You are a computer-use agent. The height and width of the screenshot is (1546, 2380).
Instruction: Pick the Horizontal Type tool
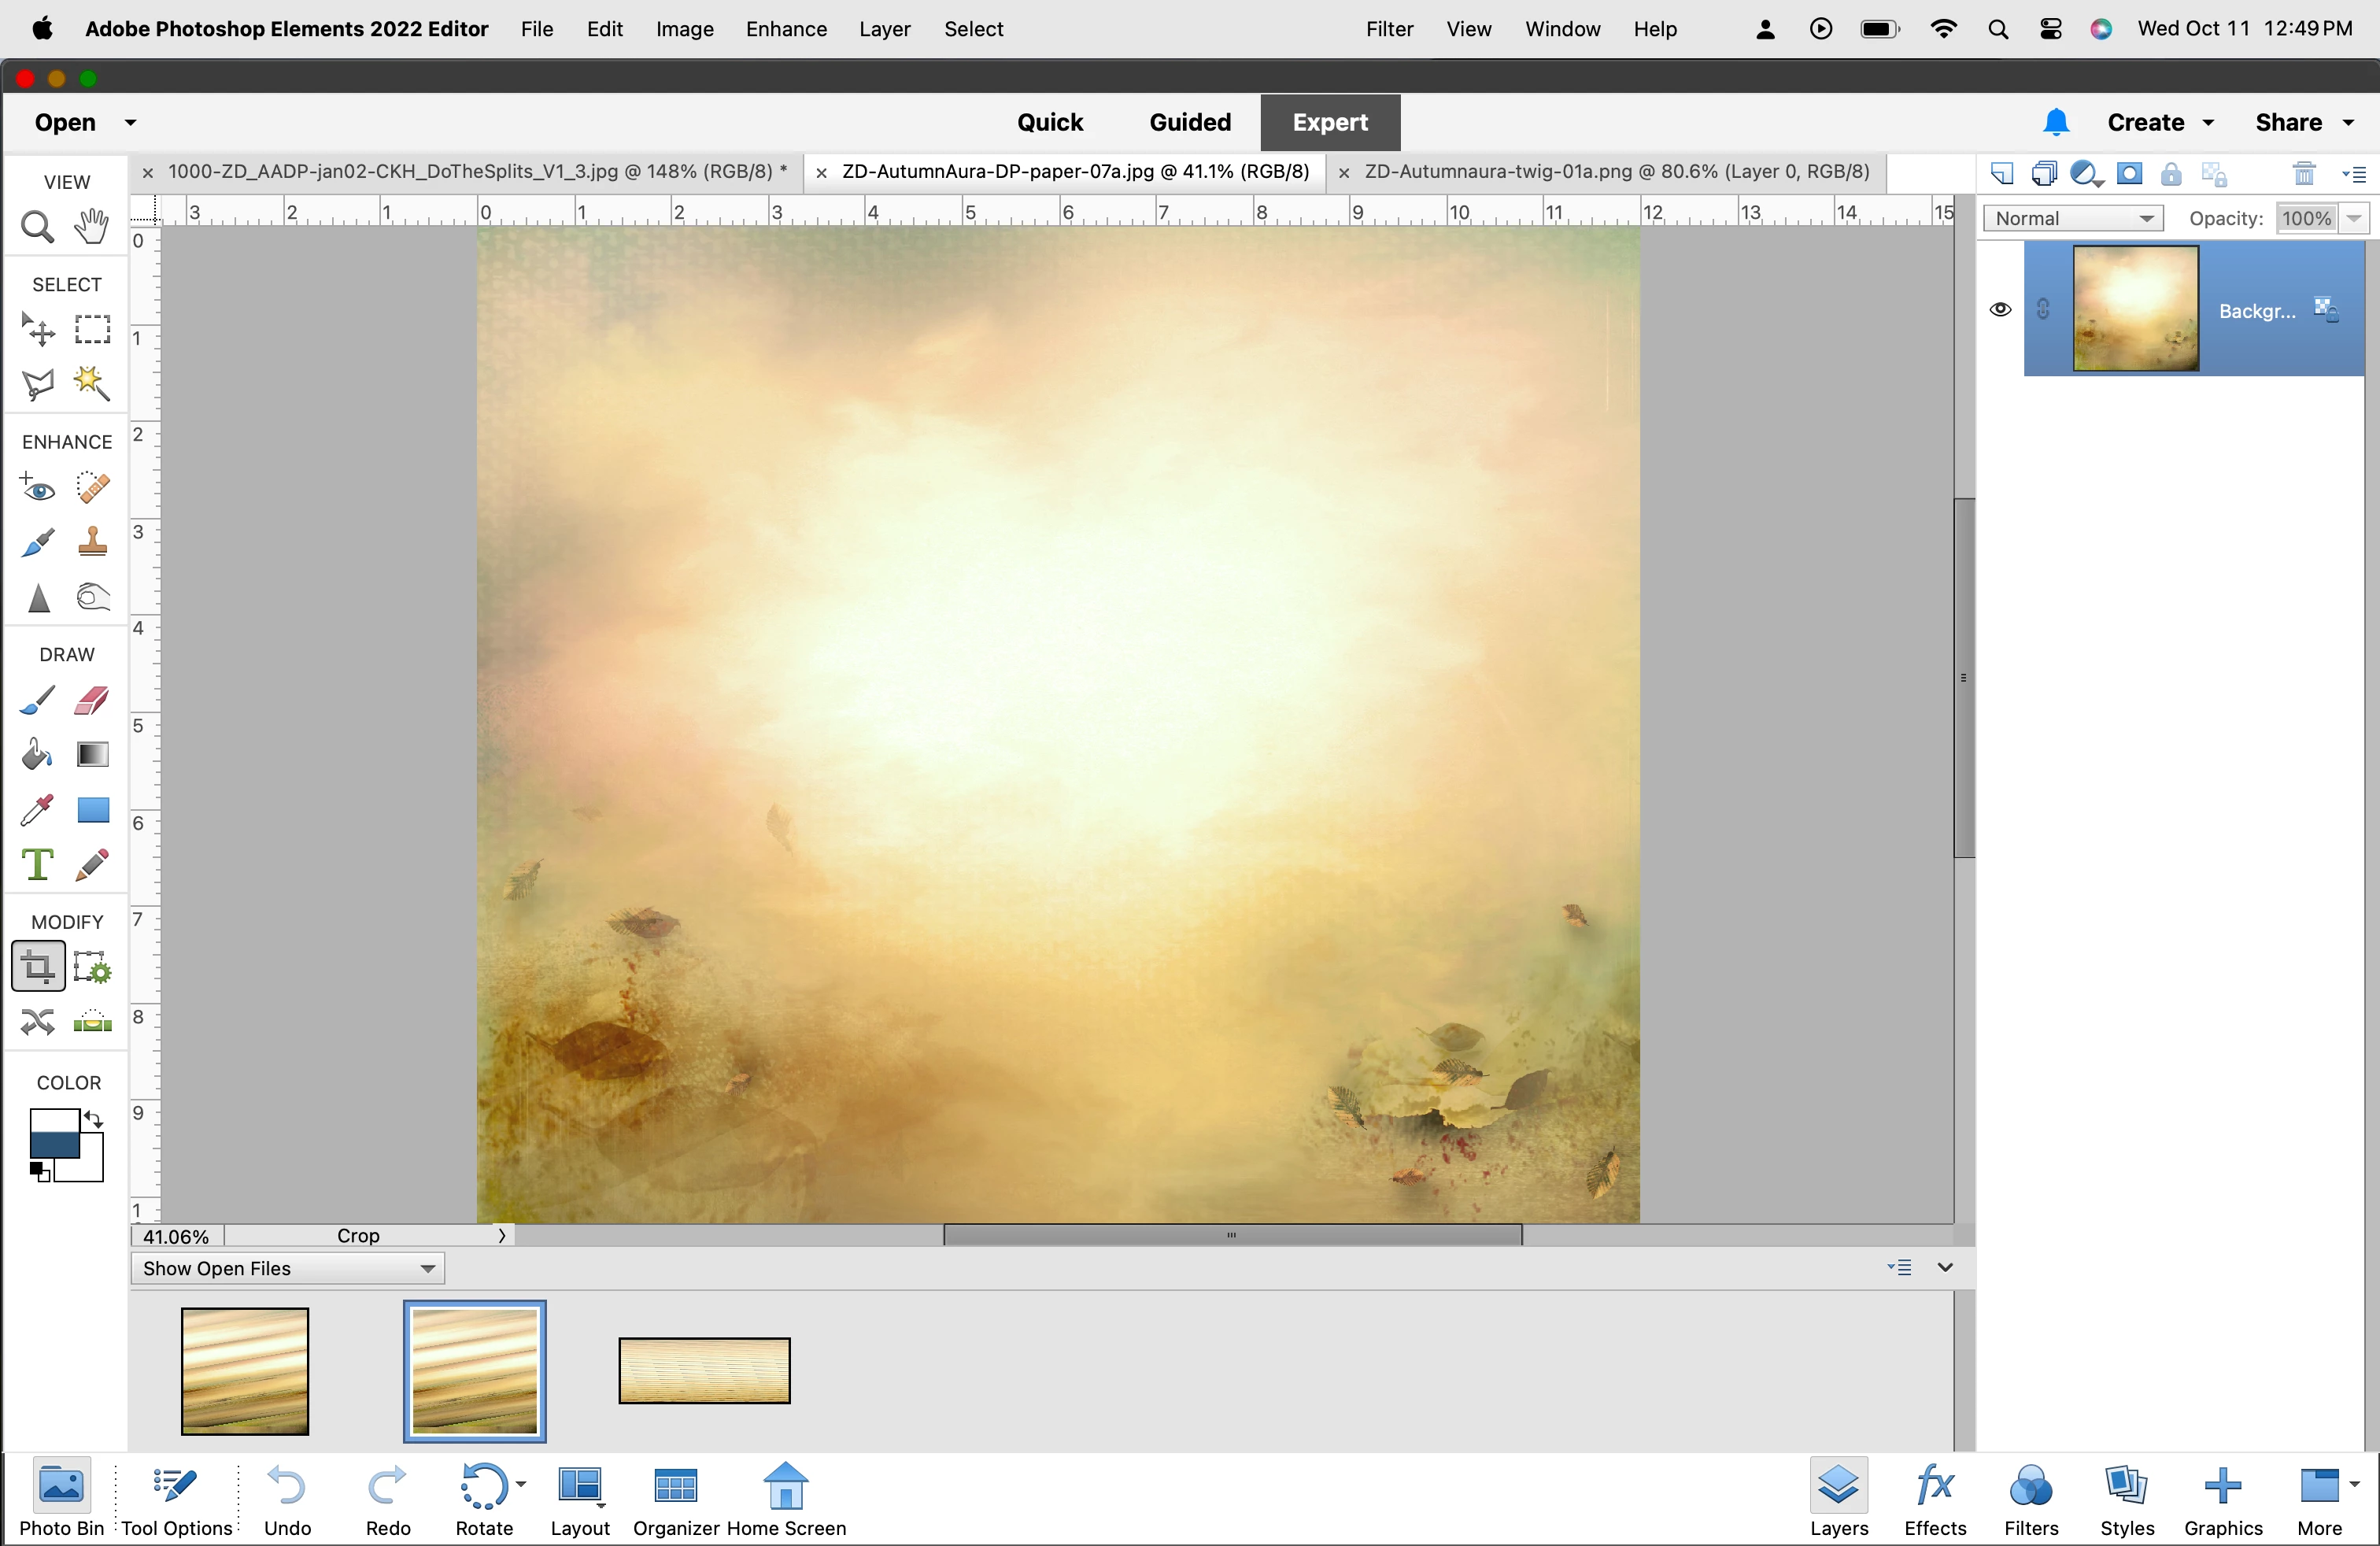tap(37, 864)
